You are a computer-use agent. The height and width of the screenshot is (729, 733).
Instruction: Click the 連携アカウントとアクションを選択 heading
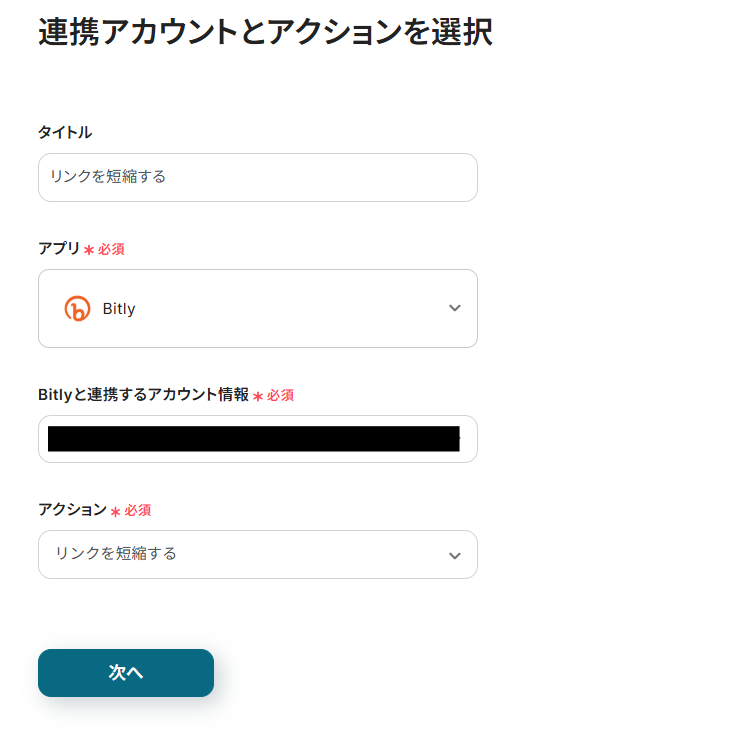click(265, 32)
